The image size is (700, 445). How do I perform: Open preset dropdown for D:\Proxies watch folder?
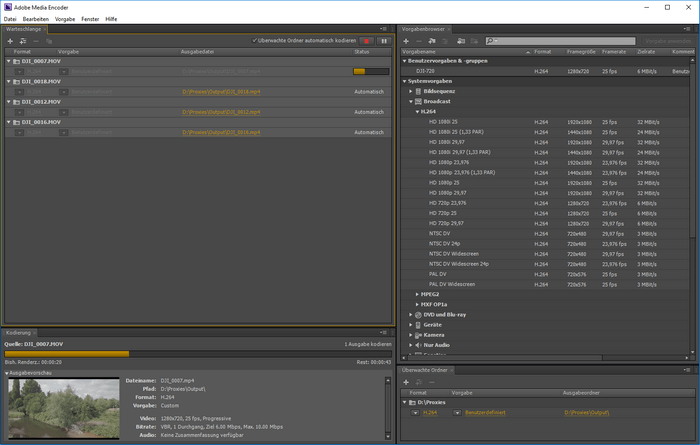point(457,413)
